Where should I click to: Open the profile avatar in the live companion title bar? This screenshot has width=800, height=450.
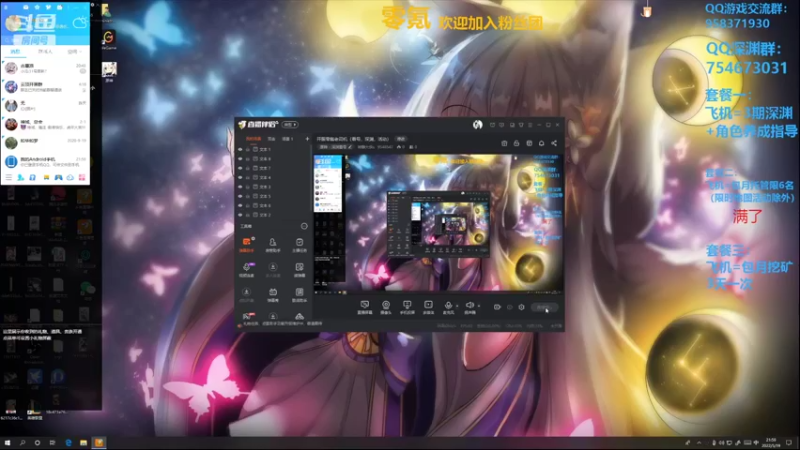478,124
